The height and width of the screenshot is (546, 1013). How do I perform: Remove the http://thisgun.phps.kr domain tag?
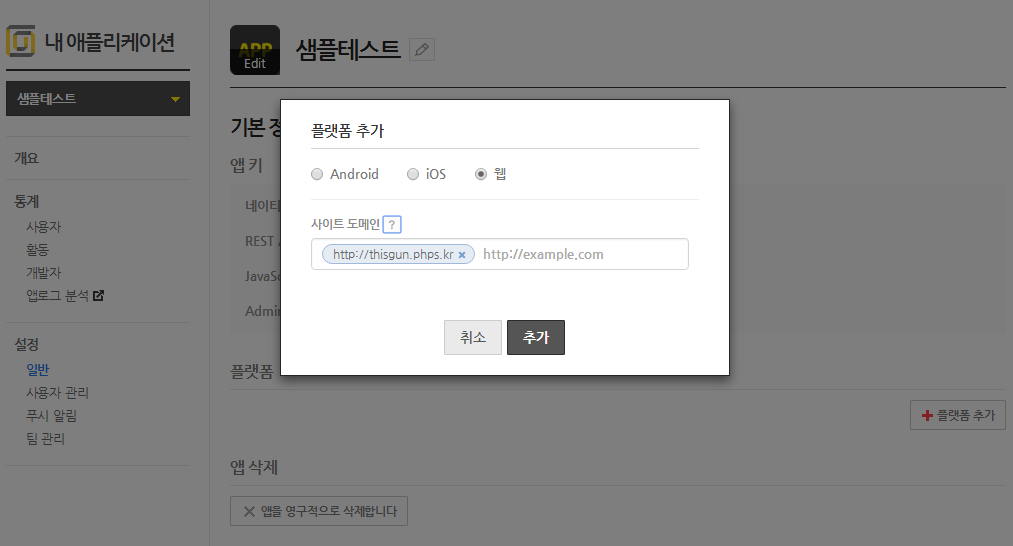coord(462,255)
